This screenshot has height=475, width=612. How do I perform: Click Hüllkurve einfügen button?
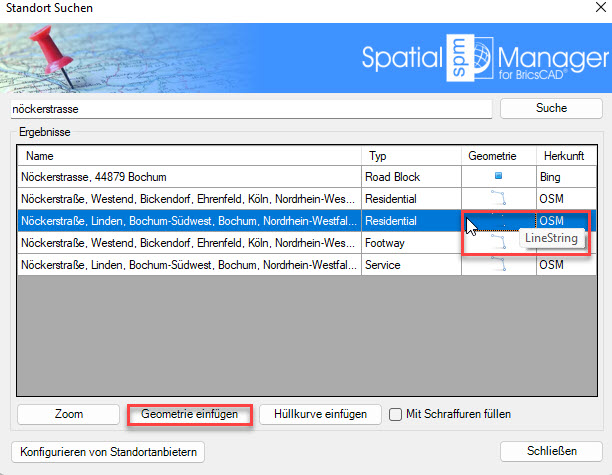pos(319,414)
